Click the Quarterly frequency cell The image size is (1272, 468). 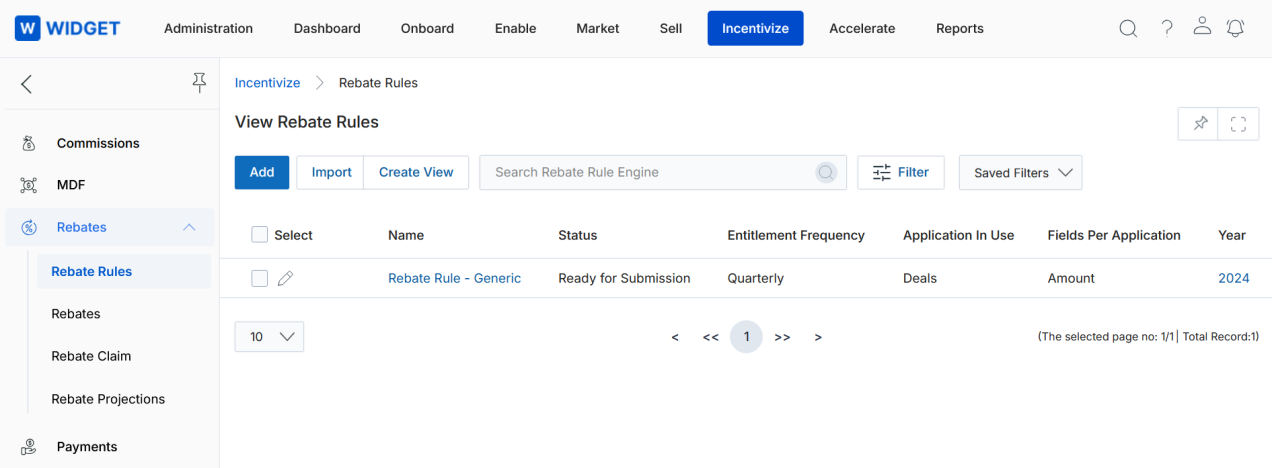click(x=755, y=278)
